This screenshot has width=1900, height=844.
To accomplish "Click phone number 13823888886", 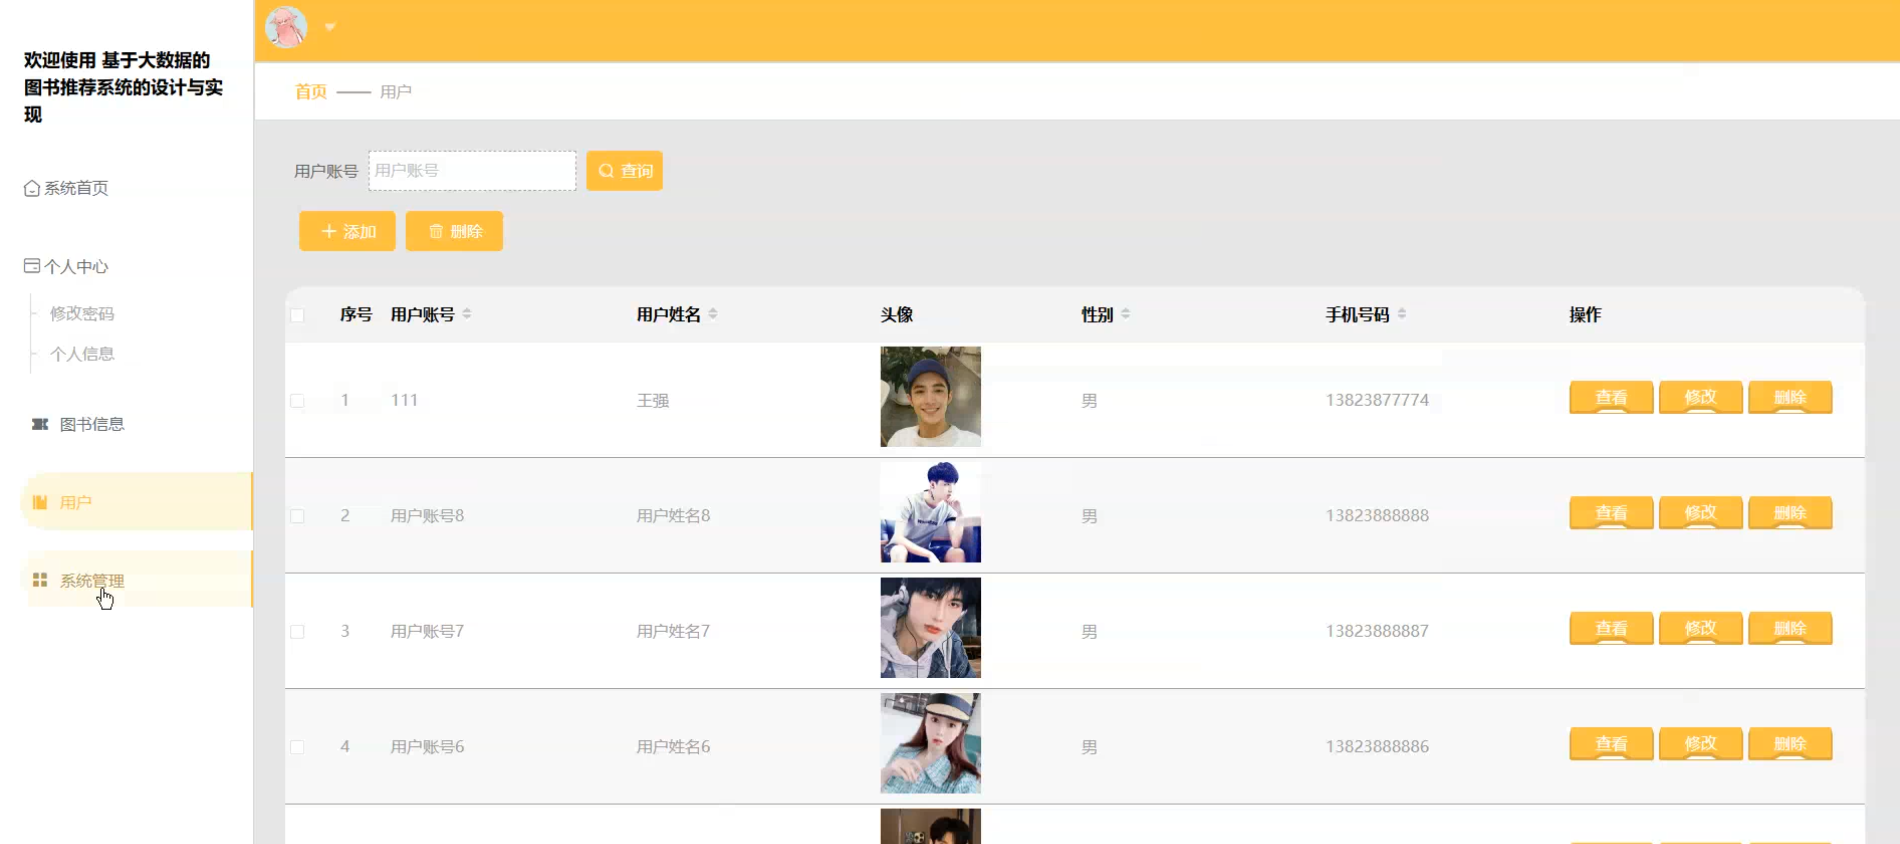I will (1377, 747).
